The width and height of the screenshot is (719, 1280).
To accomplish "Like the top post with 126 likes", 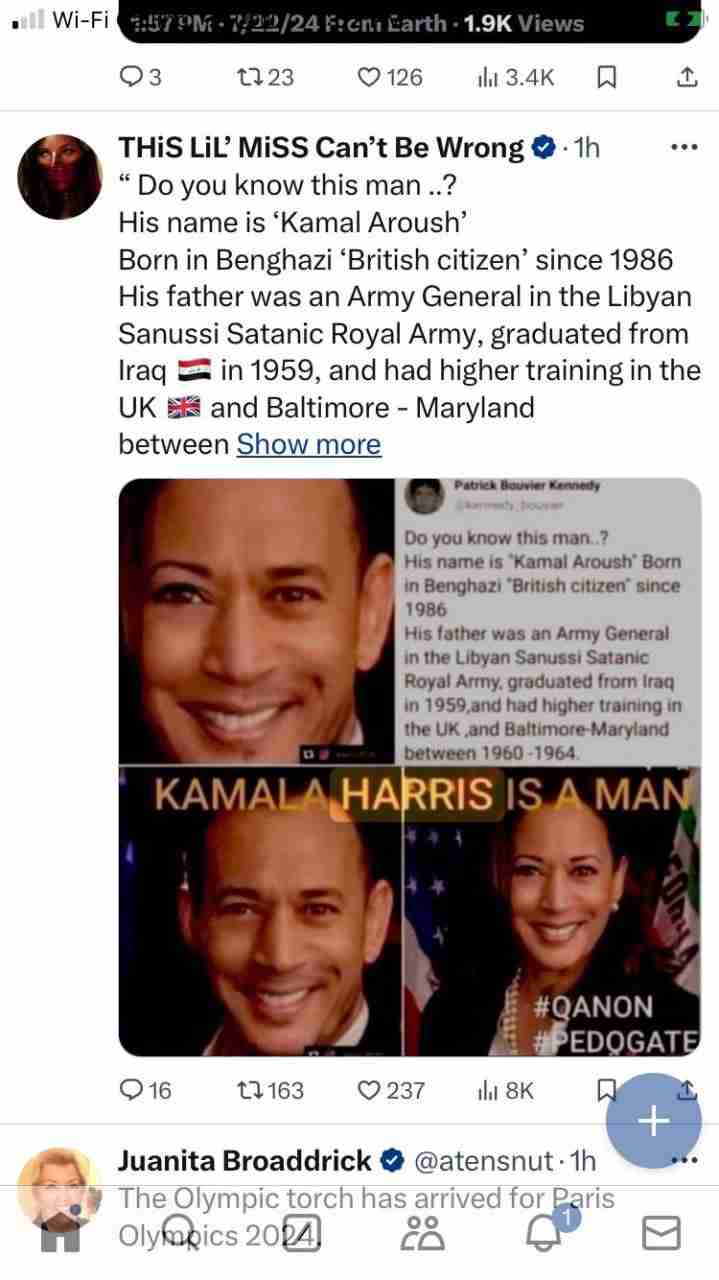I will click(x=390, y=77).
